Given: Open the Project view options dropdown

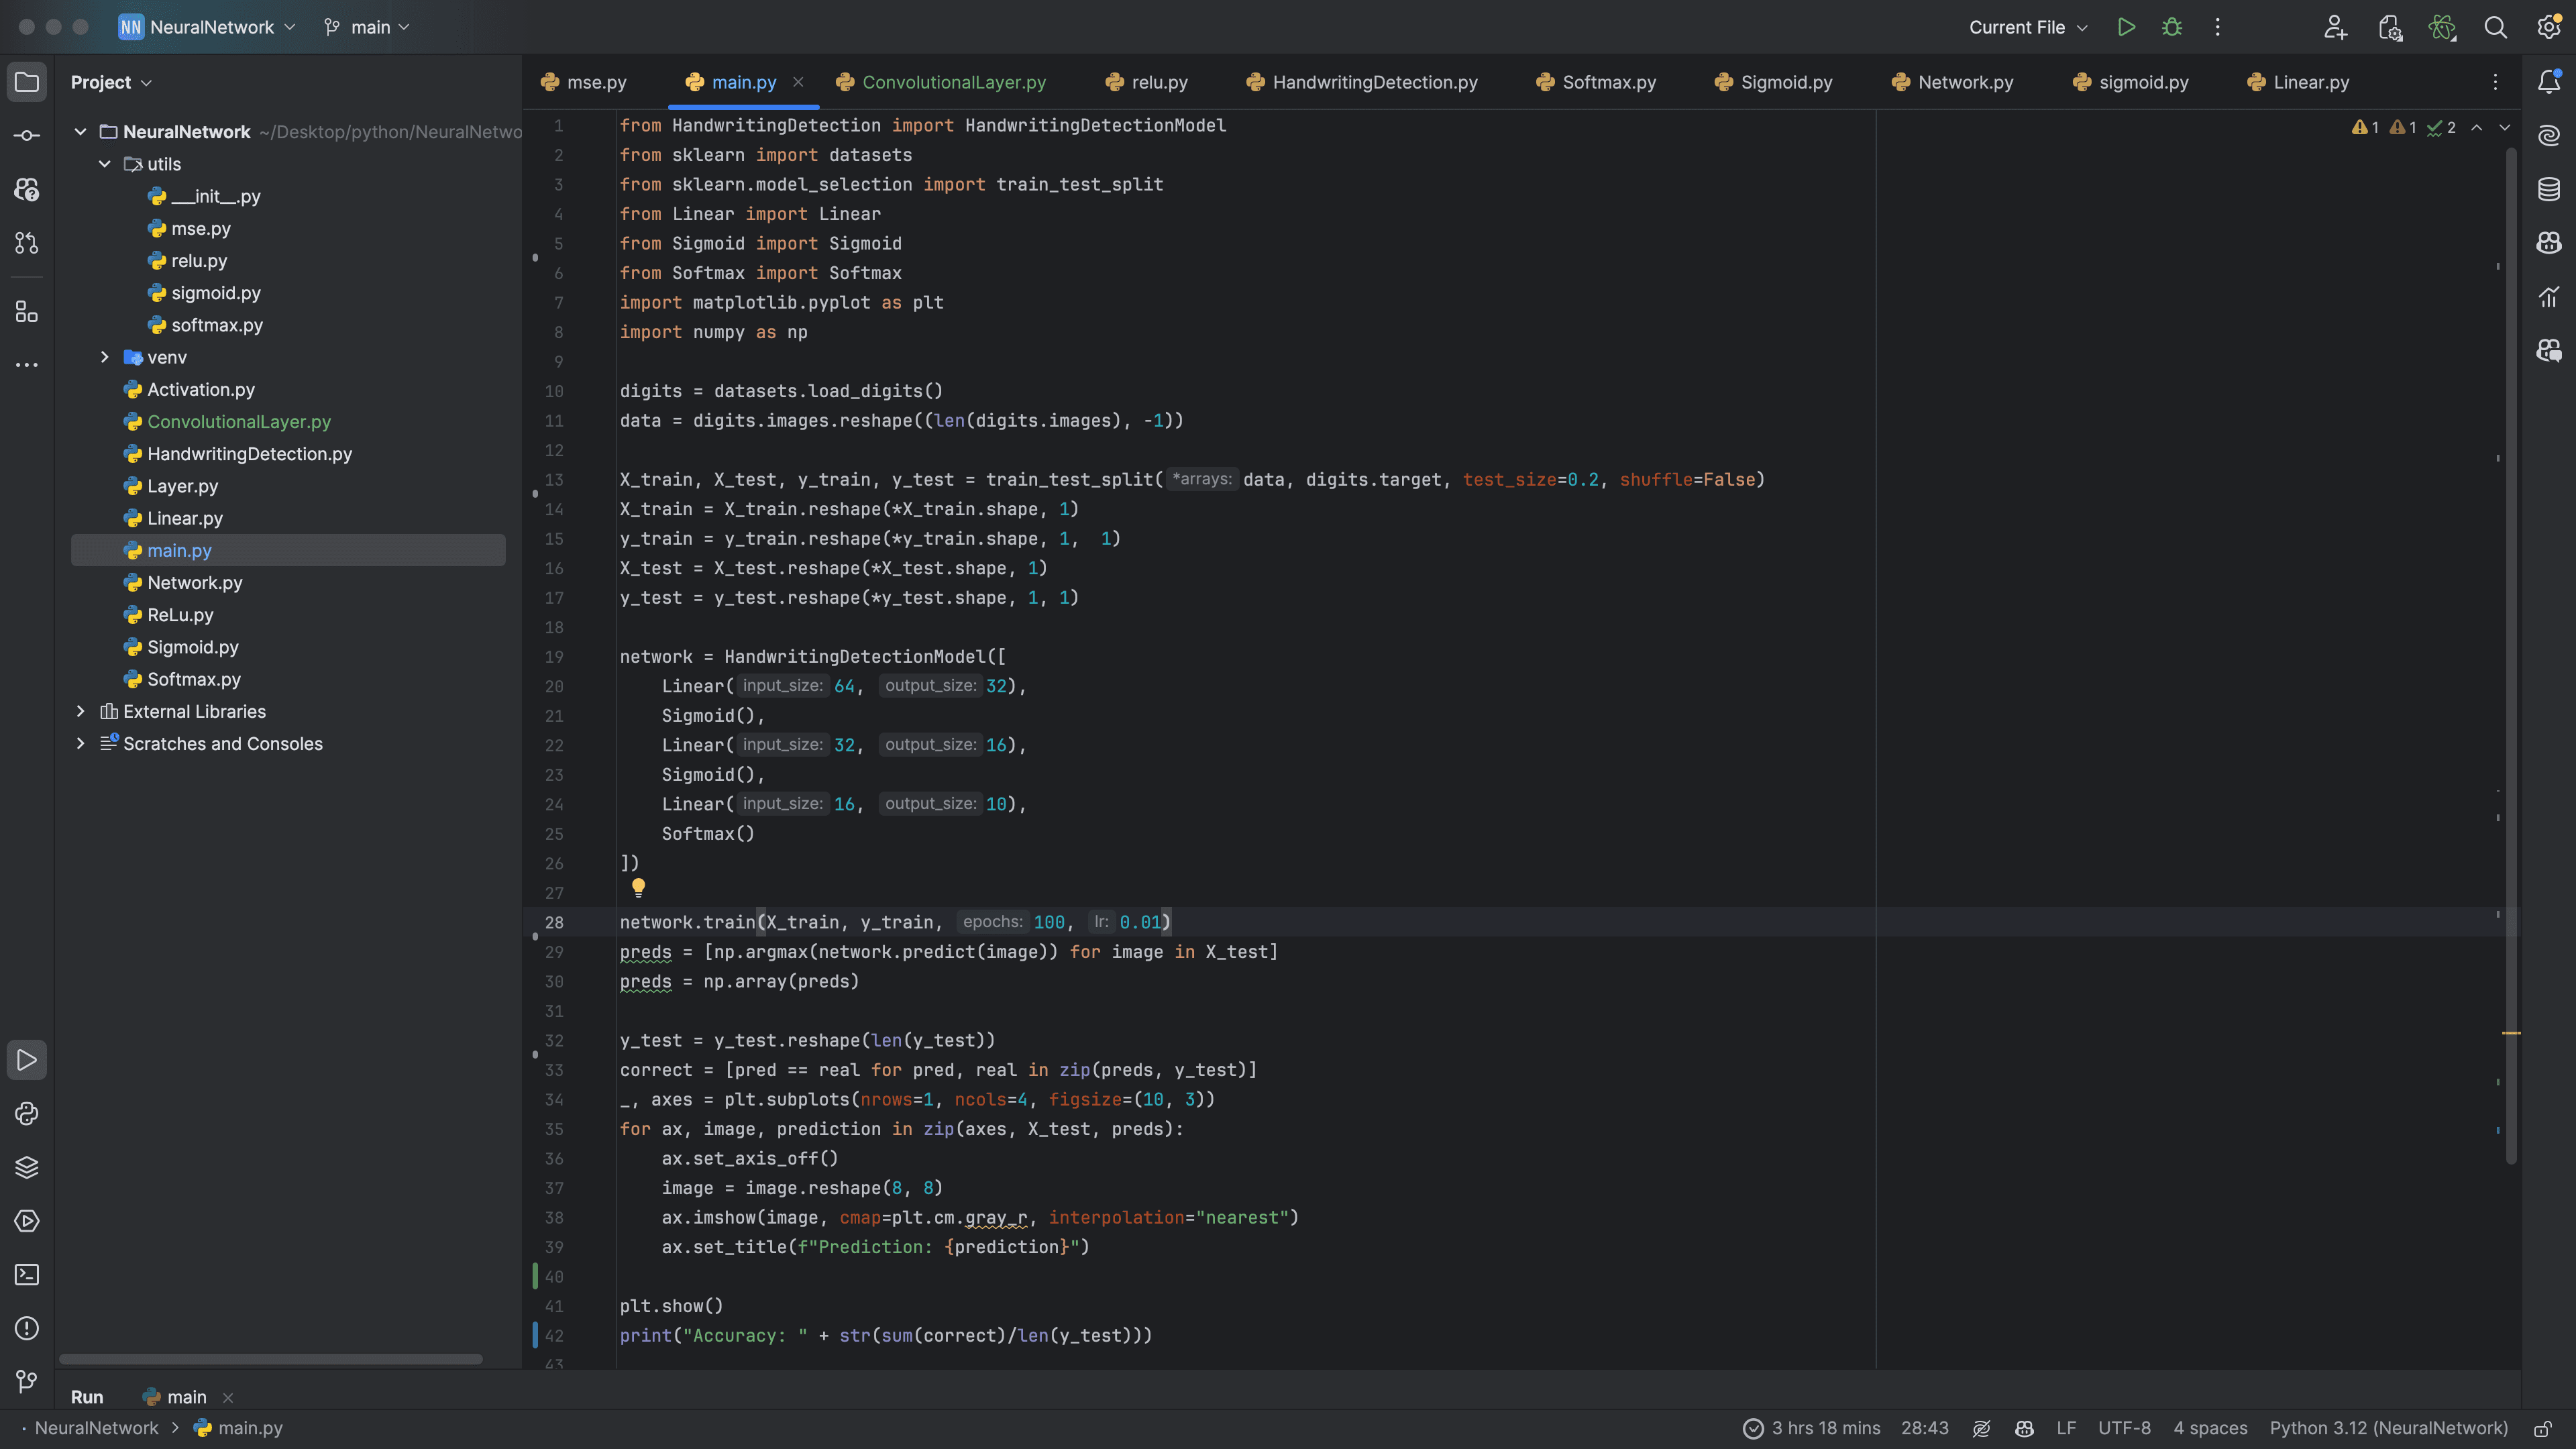Looking at the screenshot, I should click(111, 82).
